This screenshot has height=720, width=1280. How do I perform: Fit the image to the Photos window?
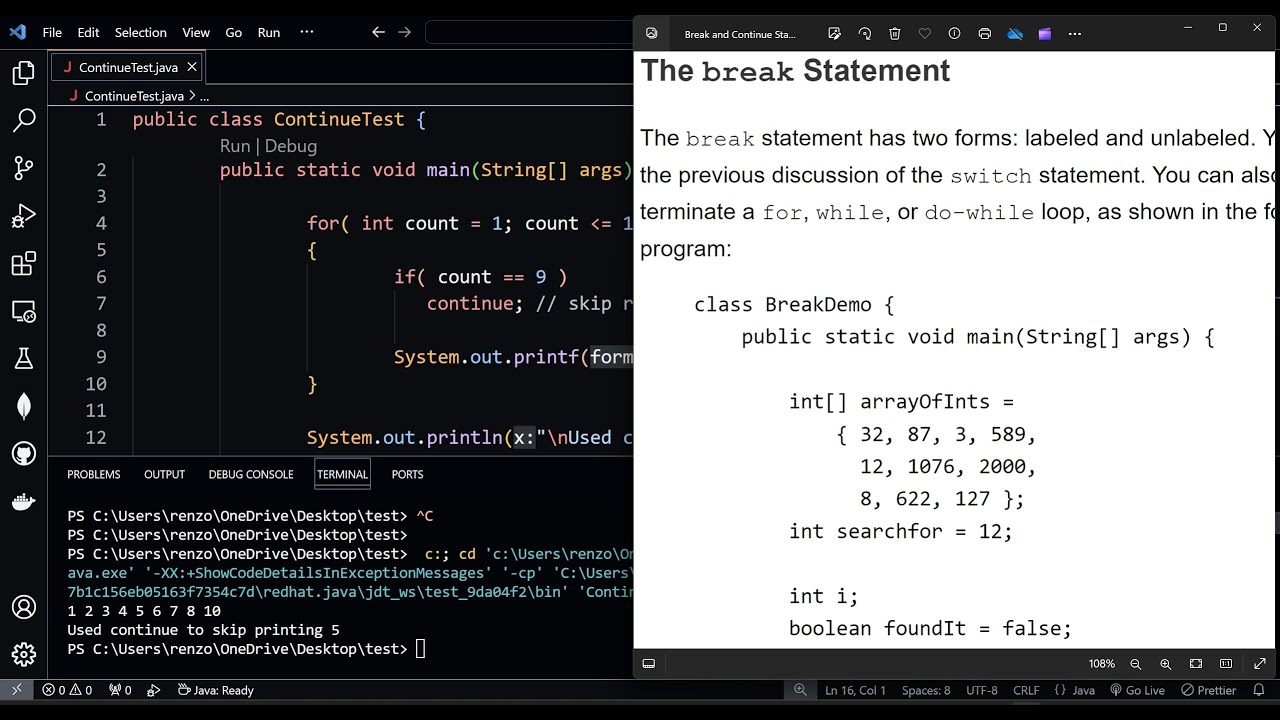pyautogui.click(x=1196, y=664)
